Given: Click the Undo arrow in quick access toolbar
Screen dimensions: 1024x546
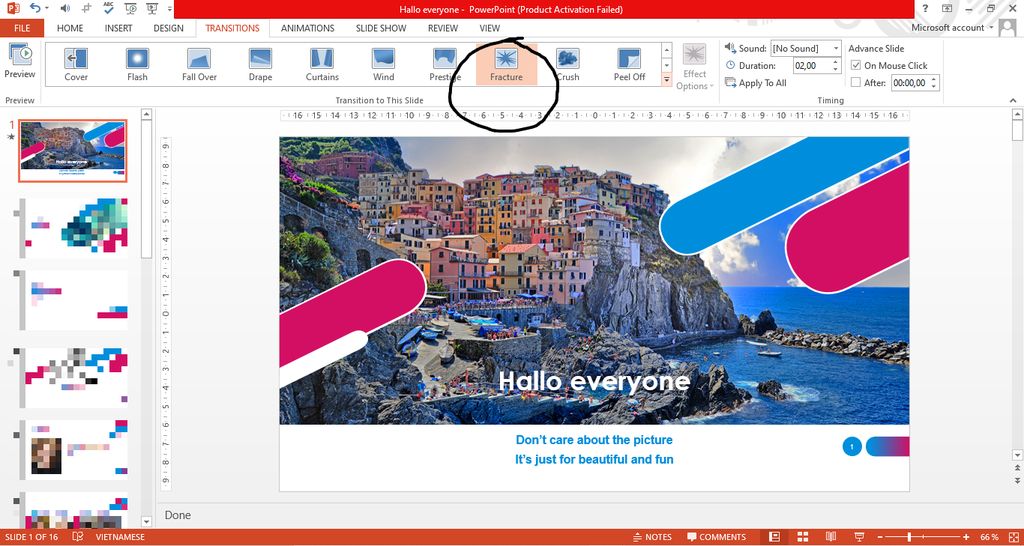Looking at the screenshot, I should pos(35,8).
